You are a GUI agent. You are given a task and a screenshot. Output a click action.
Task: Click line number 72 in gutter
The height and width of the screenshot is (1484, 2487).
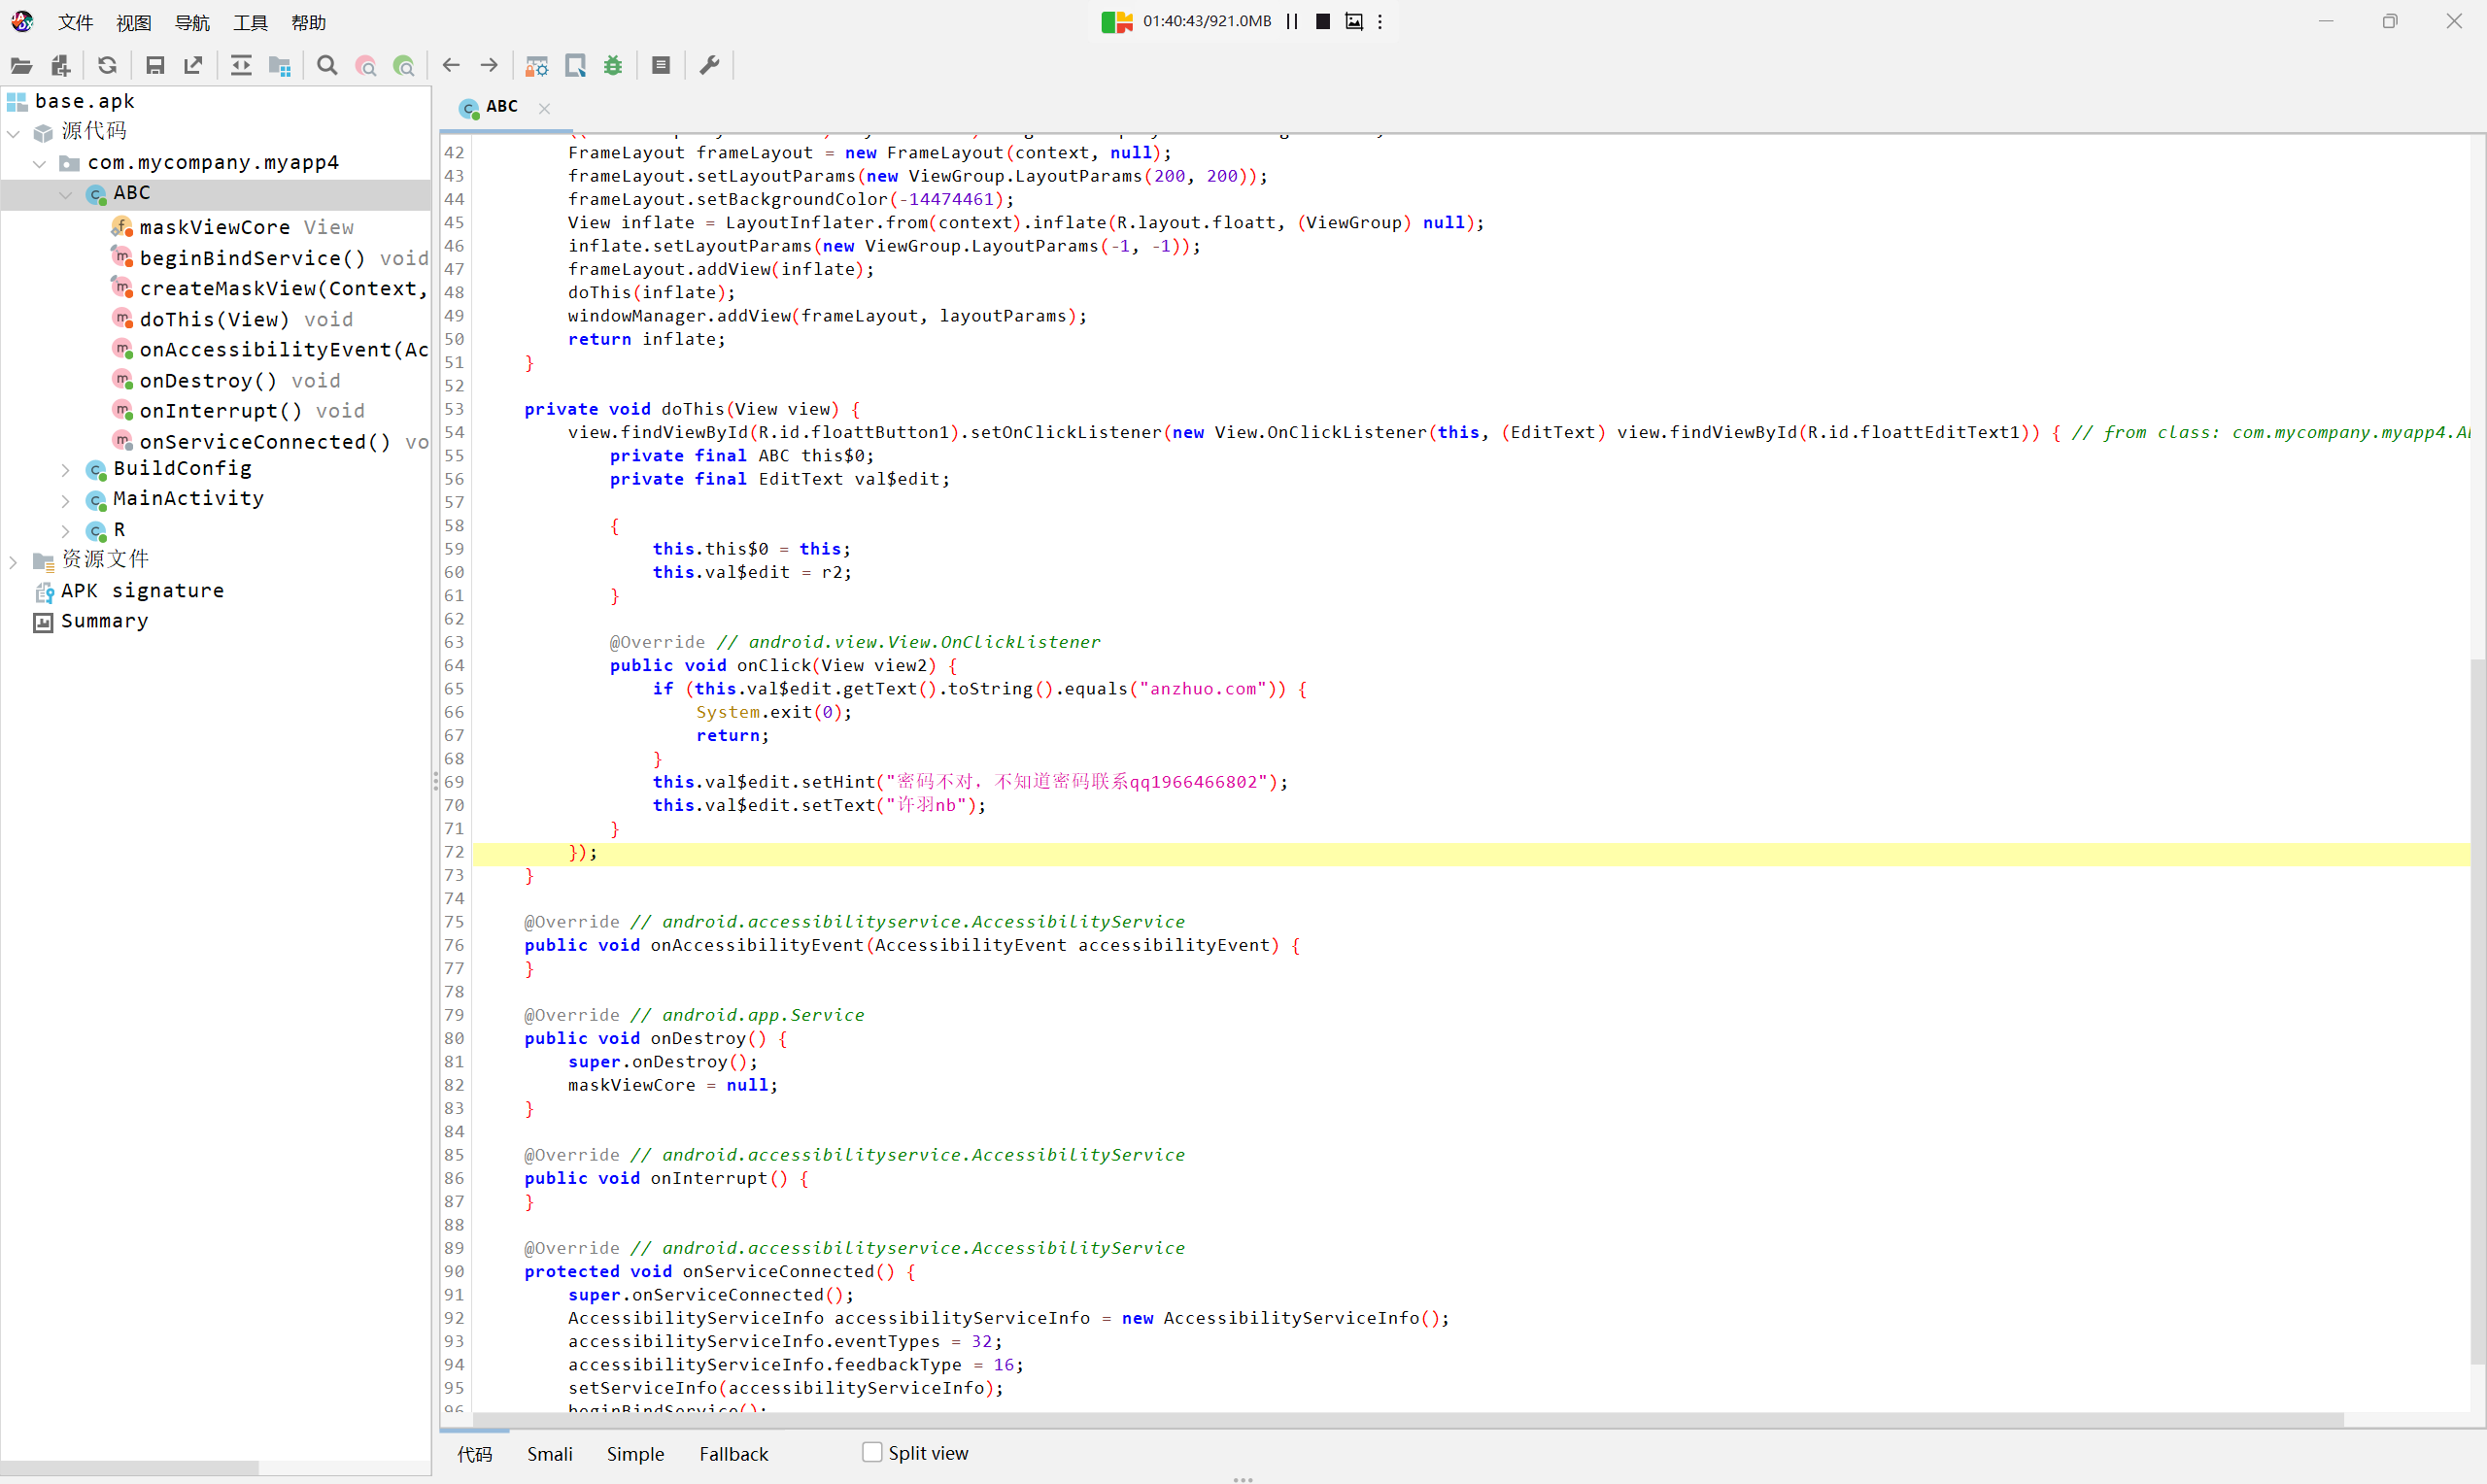tap(455, 853)
